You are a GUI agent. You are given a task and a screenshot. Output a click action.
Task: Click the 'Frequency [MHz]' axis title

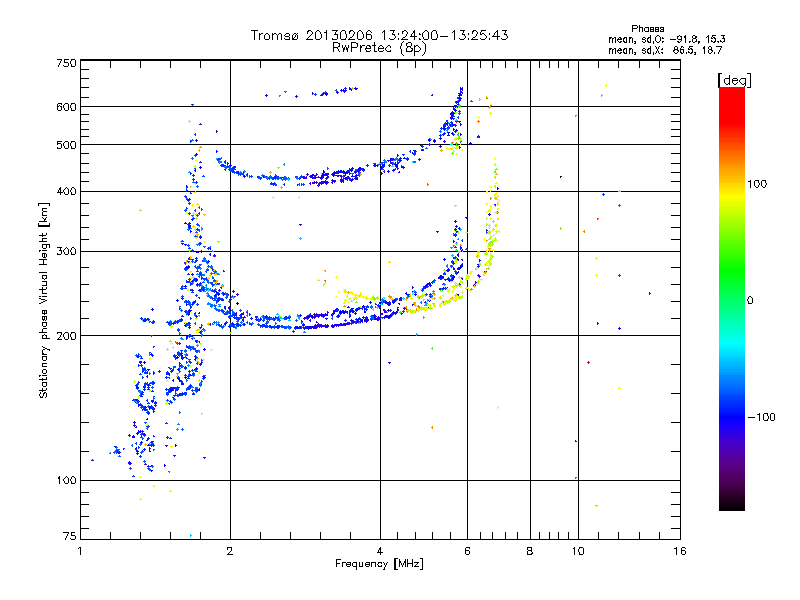point(379,564)
